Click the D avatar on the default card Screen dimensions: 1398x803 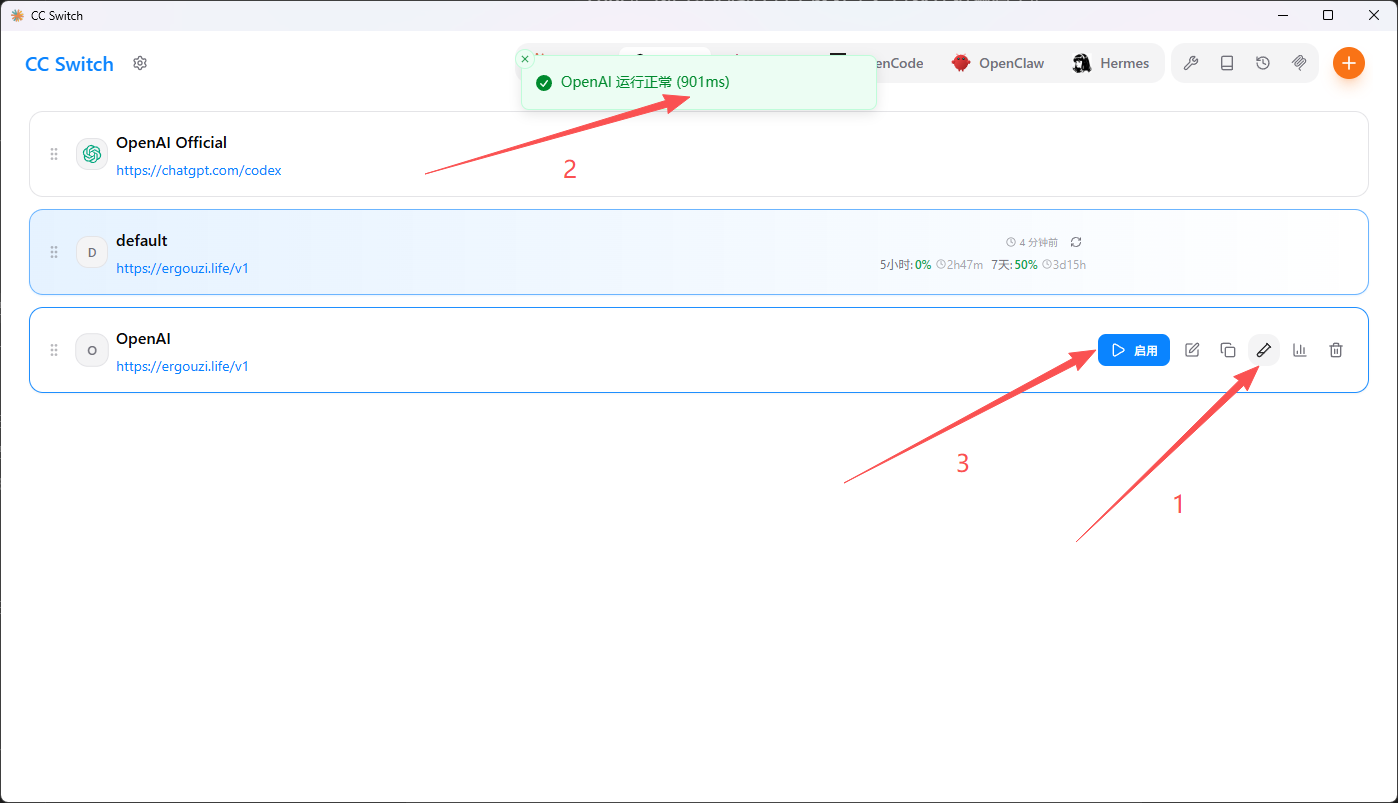coord(92,252)
